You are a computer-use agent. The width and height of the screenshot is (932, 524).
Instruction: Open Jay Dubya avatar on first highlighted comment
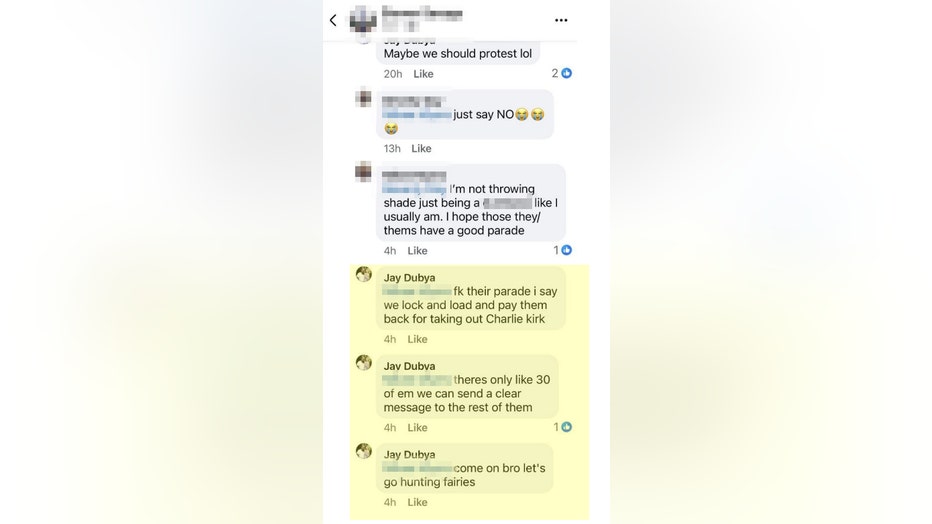(364, 274)
